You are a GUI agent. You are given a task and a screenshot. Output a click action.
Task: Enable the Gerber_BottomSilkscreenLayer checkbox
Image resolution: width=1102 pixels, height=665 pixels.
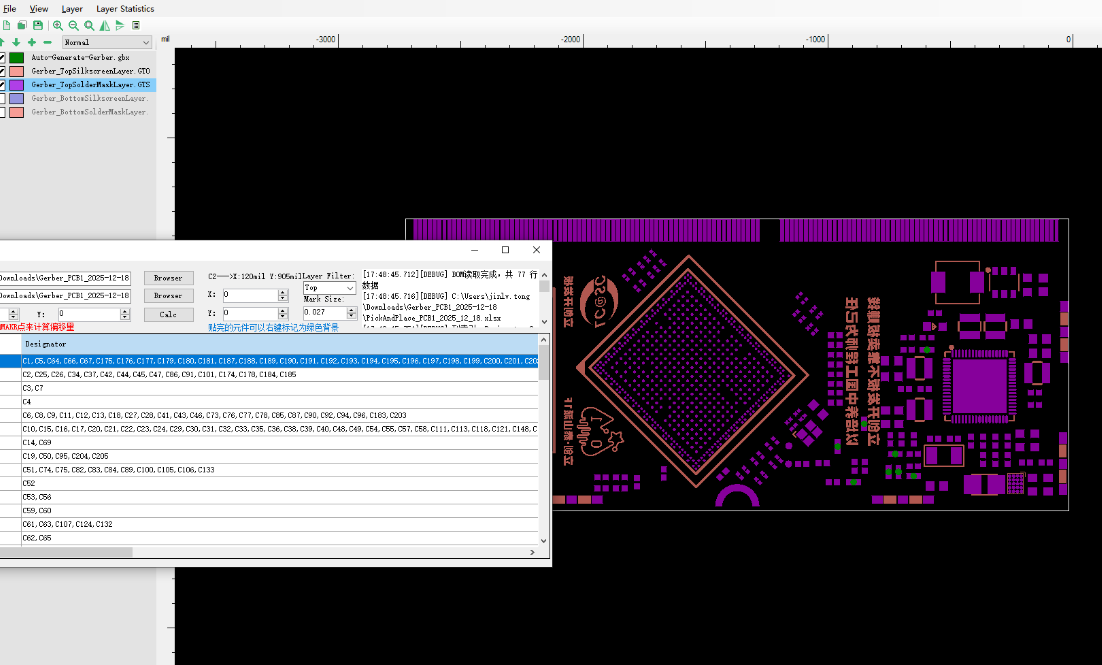2,99
